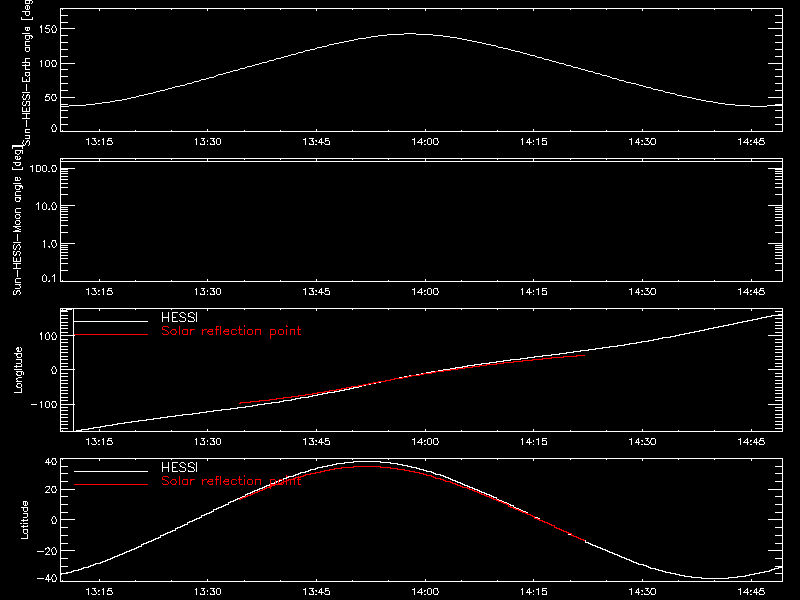Click 14:45 time label on Longitude plot
This screenshot has width=800, height=600.
(x=751, y=441)
